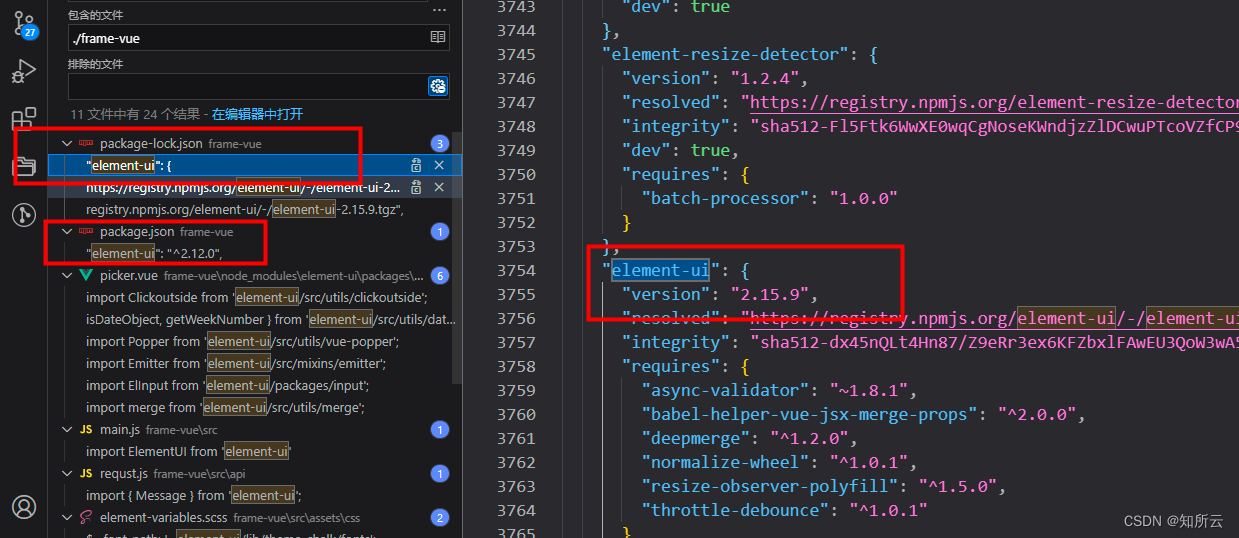The height and width of the screenshot is (538, 1239).
Task: Open the folder icon in activity bar
Action: (24, 166)
